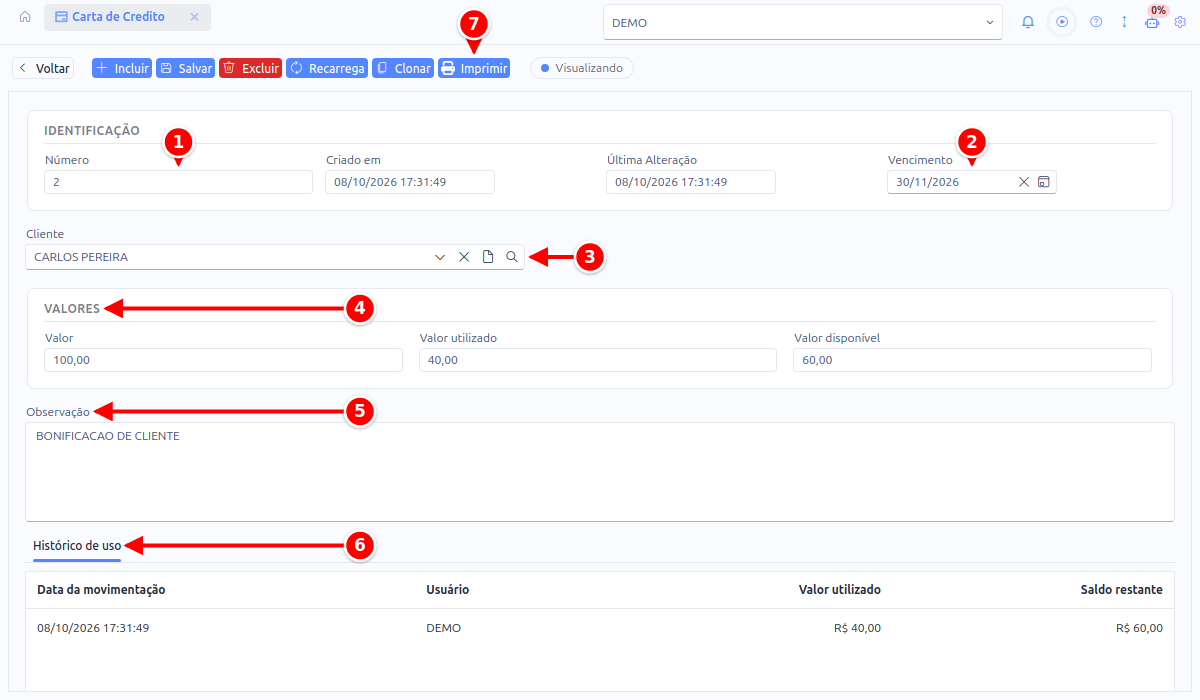This screenshot has height=700, width=1200.
Task: Delete the record with Excluir
Action: point(250,69)
